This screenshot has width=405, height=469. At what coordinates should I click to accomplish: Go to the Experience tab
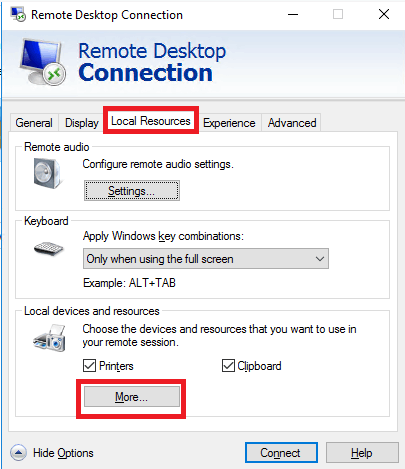(229, 123)
